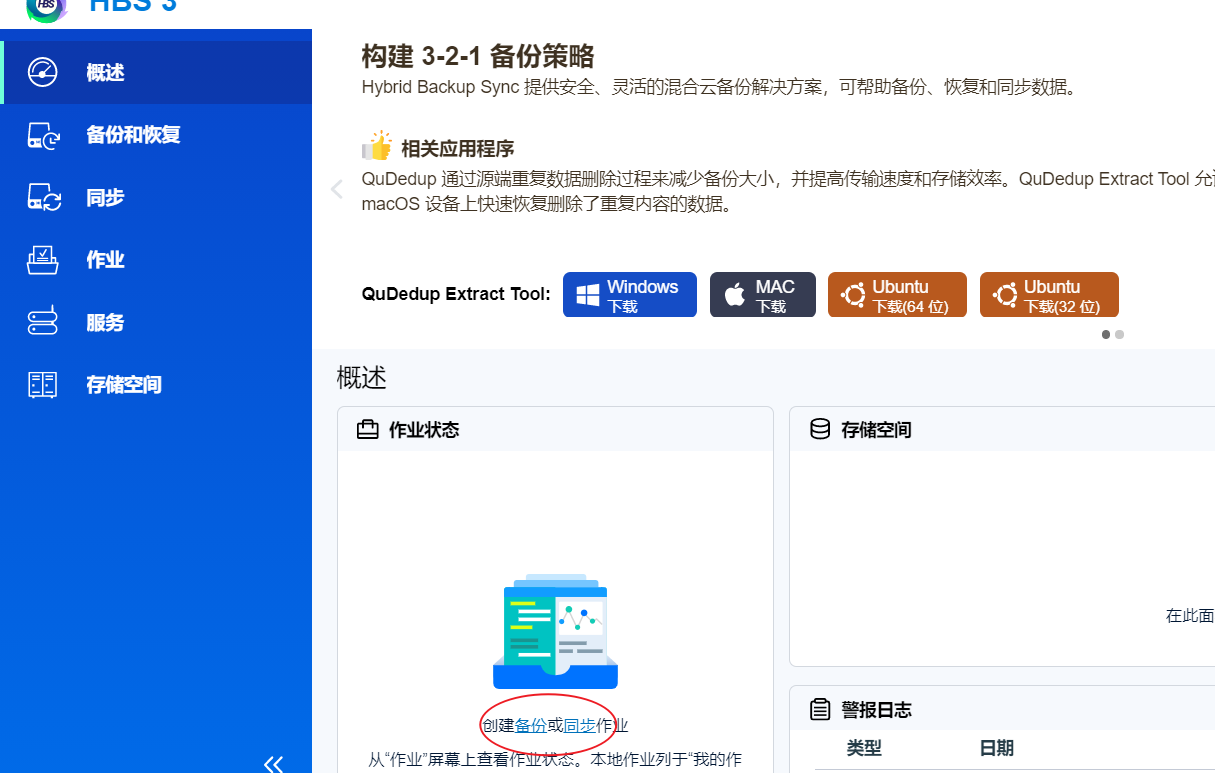
Task: Click the 概述 section heading in main area
Action: 362,378
